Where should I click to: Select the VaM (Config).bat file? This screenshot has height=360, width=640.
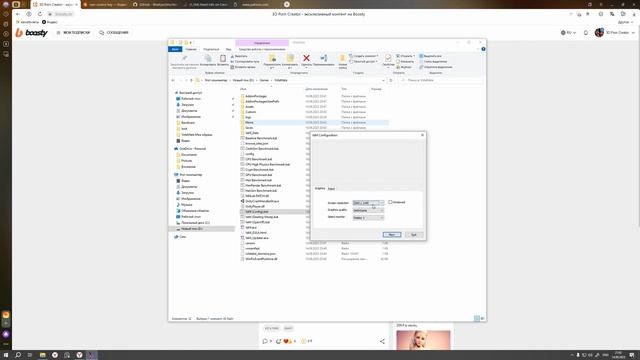click(257, 212)
